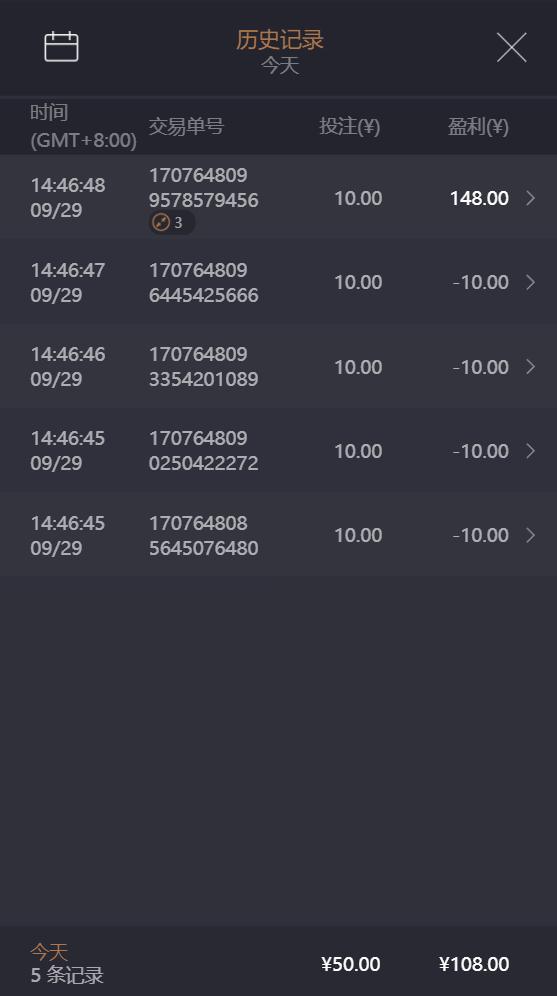The width and height of the screenshot is (557, 996).
Task: Click the 今天 subtitle under the title
Action: tap(279, 65)
